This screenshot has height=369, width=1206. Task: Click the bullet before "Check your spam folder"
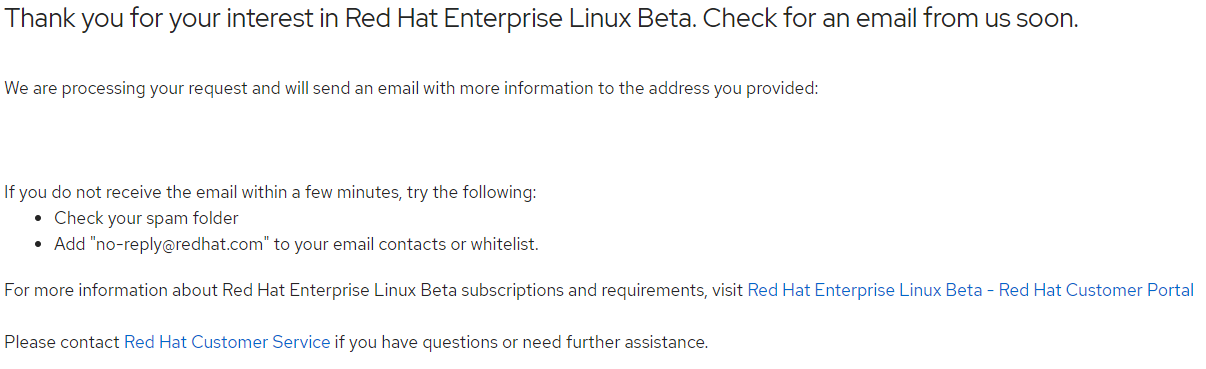point(38,218)
